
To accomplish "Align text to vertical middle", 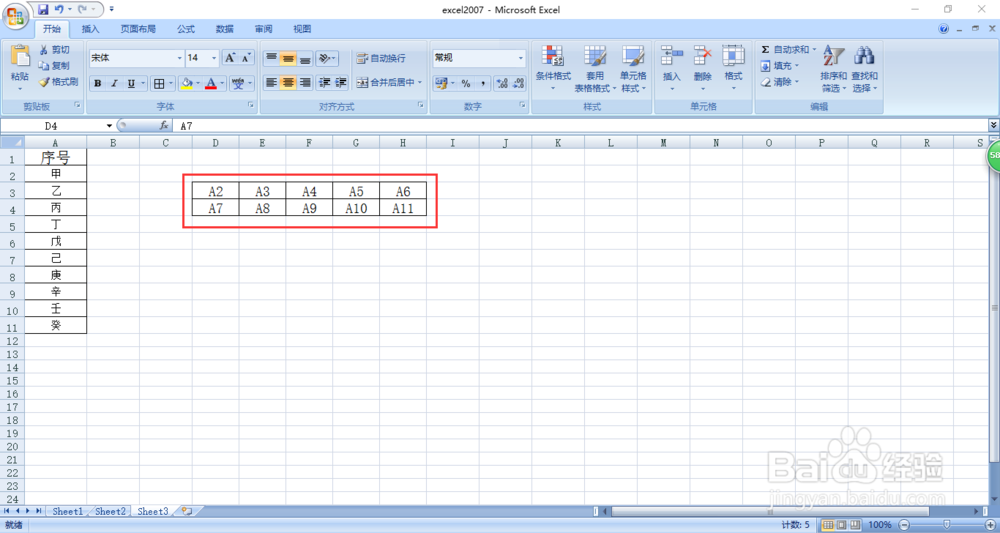I will tap(288, 59).
